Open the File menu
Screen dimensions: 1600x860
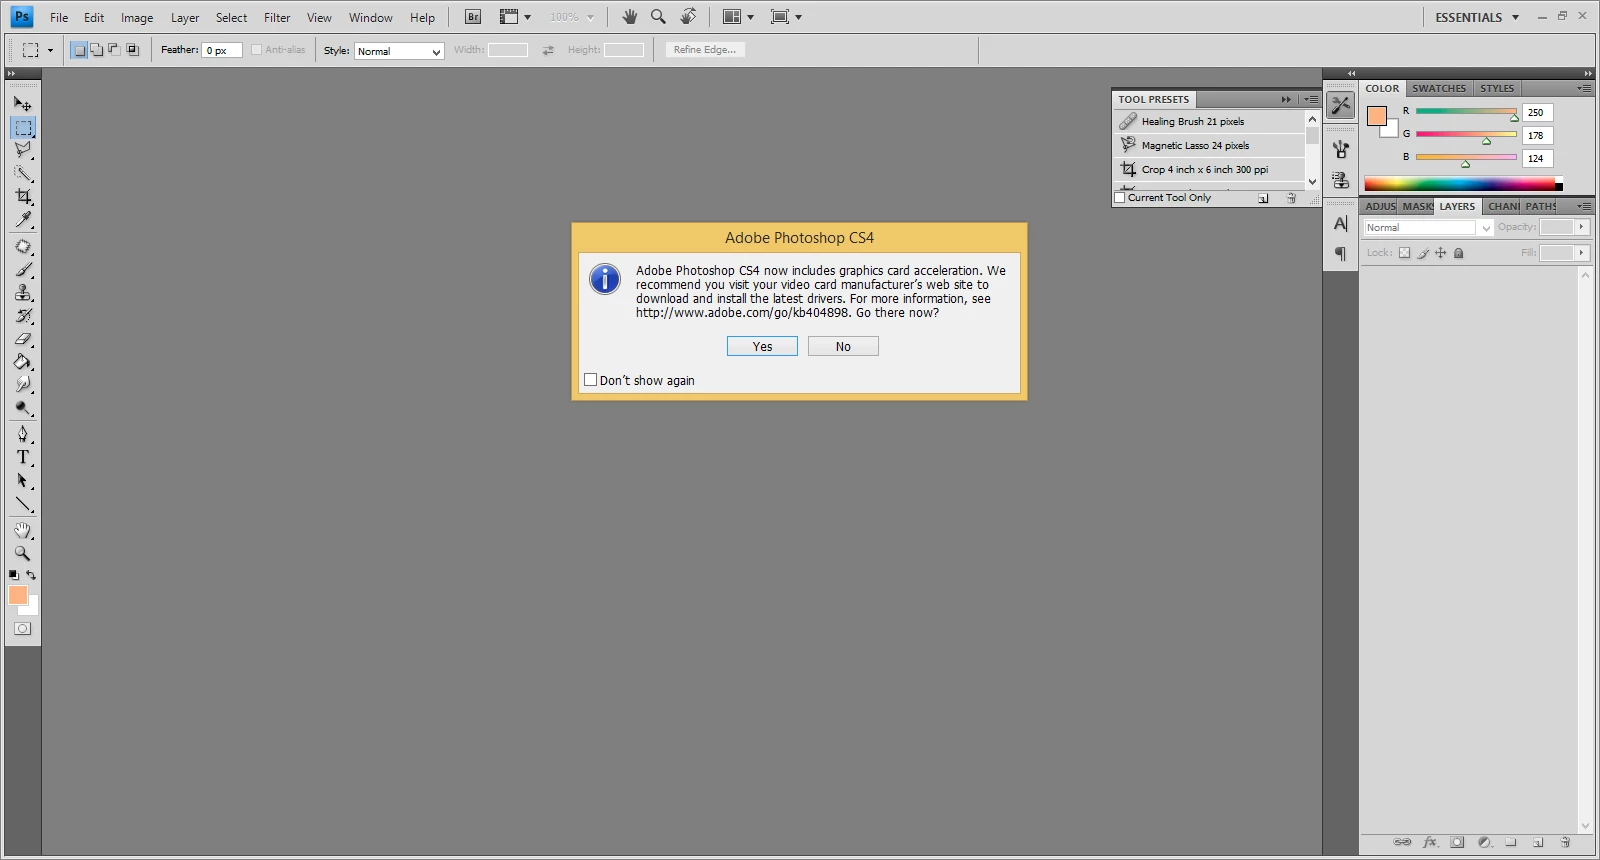59,17
